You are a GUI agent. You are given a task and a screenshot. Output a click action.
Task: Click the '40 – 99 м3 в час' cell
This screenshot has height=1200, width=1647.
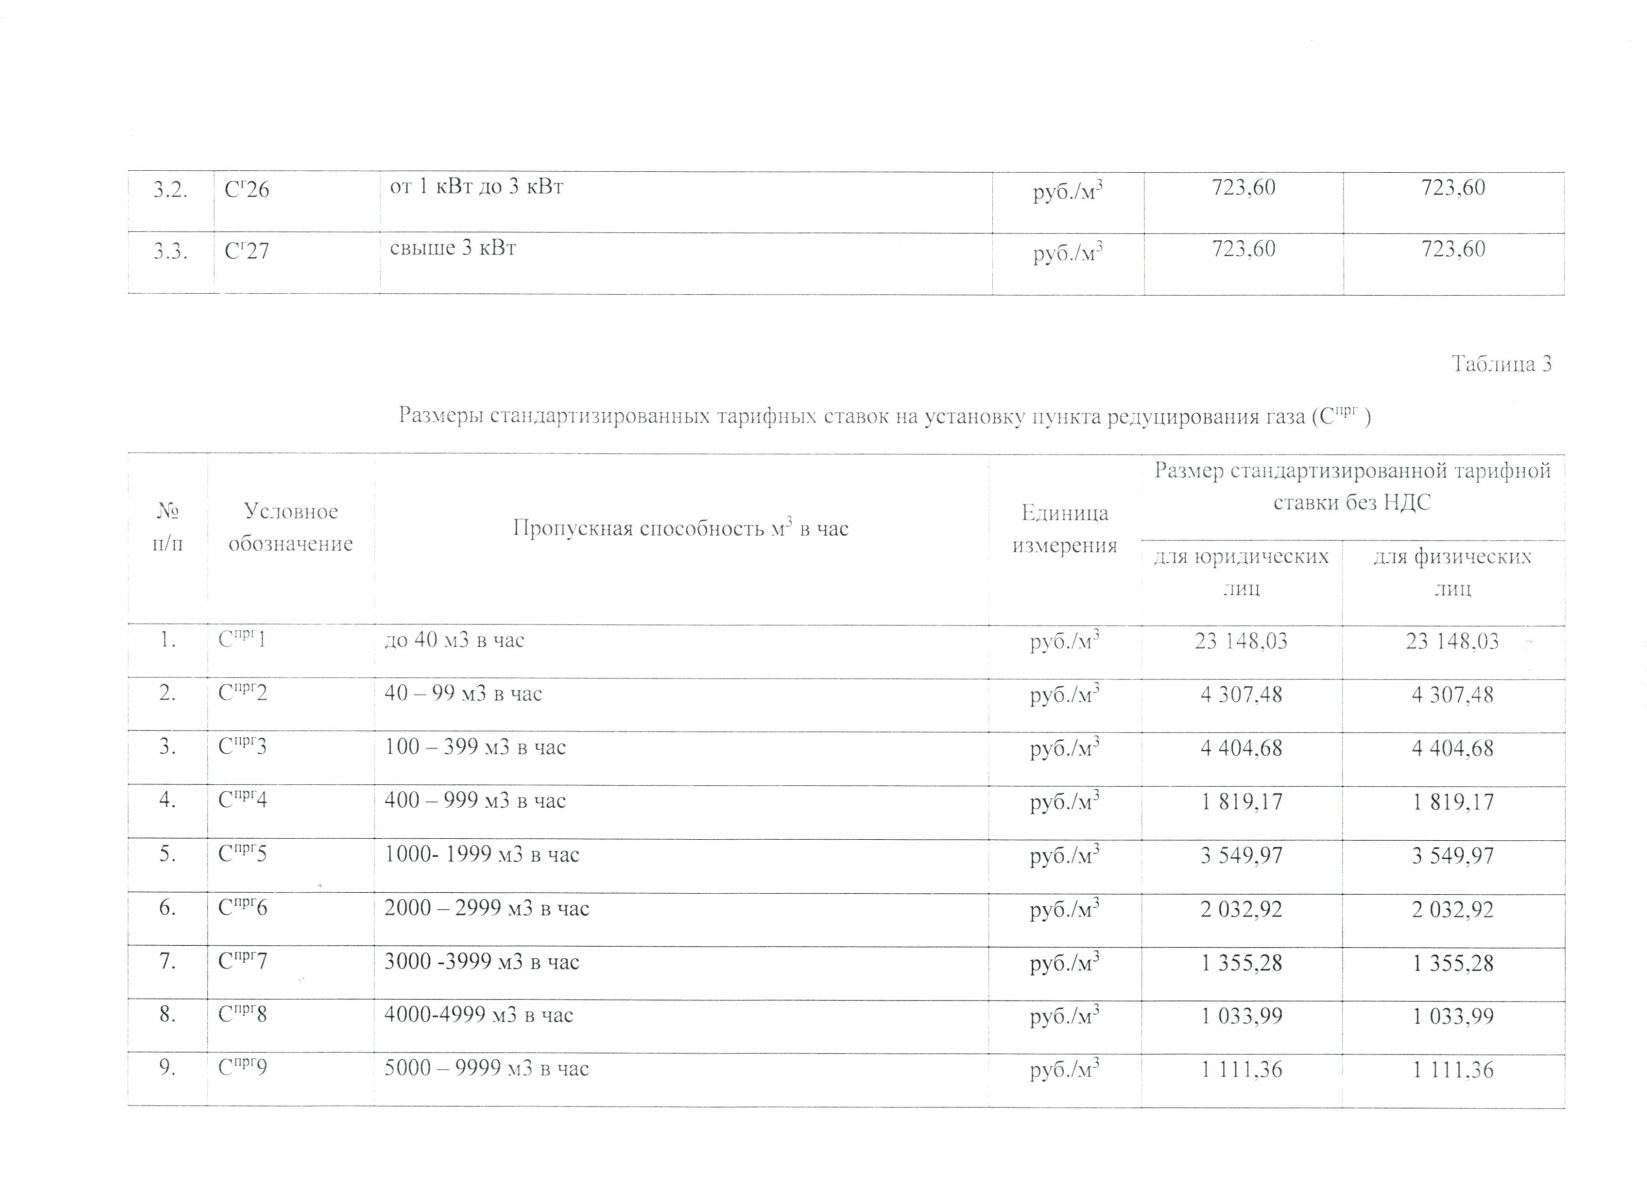(463, 694)
